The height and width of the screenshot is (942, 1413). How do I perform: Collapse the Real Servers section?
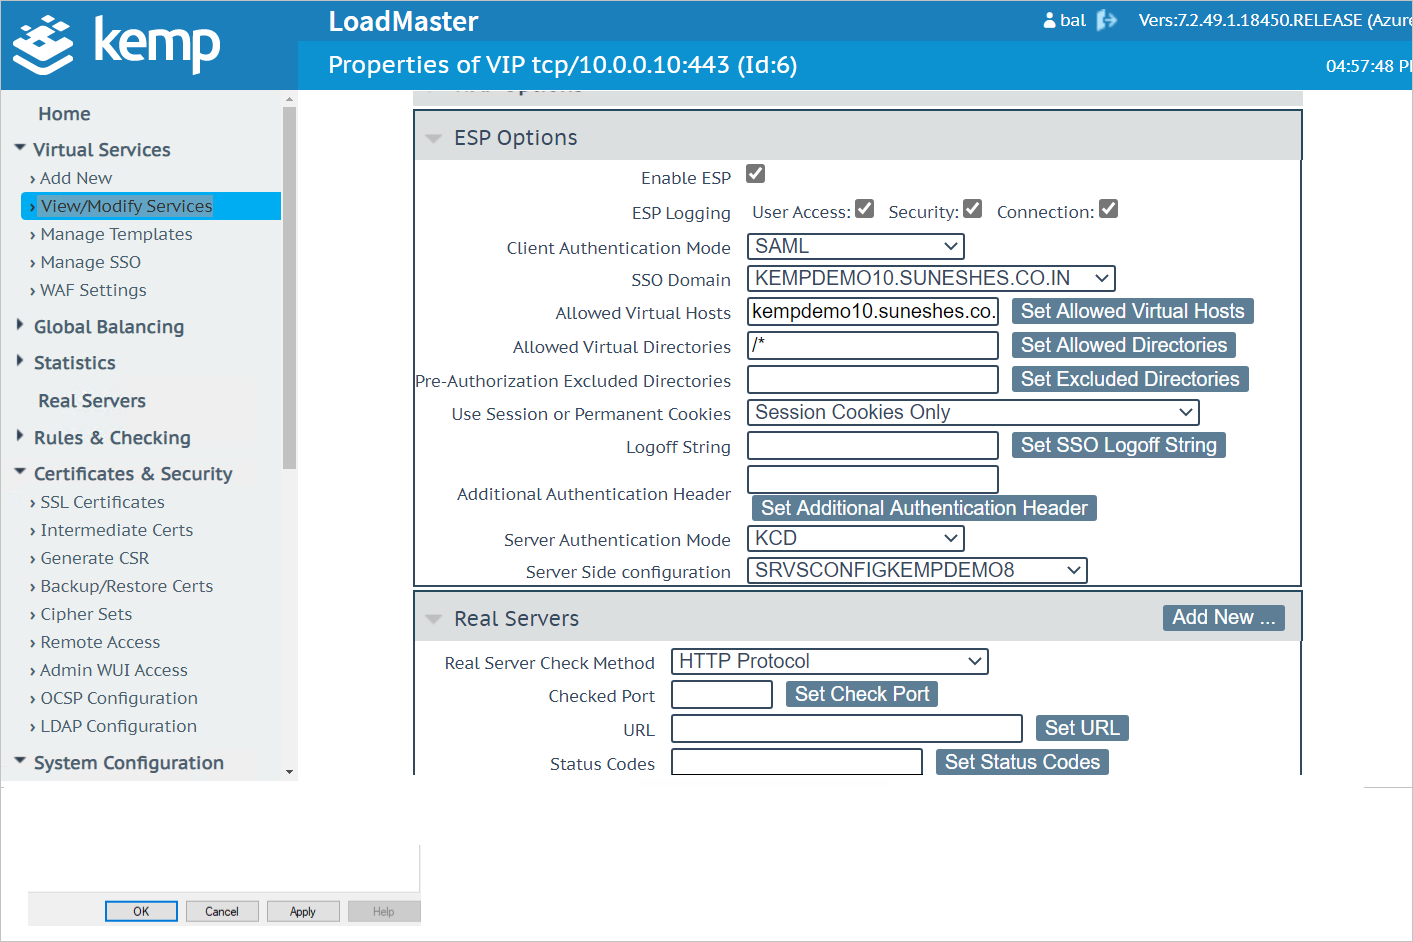[433, 618]
